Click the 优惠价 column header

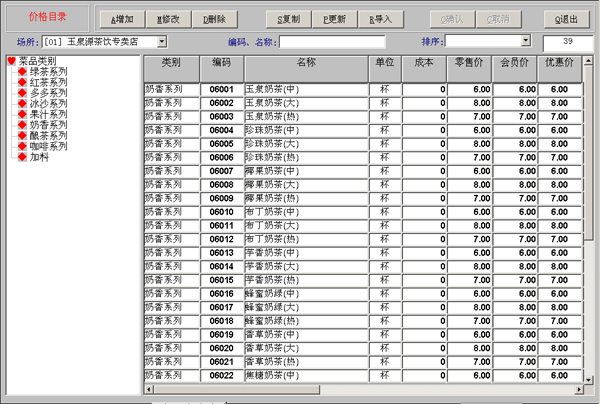point(559,69)
